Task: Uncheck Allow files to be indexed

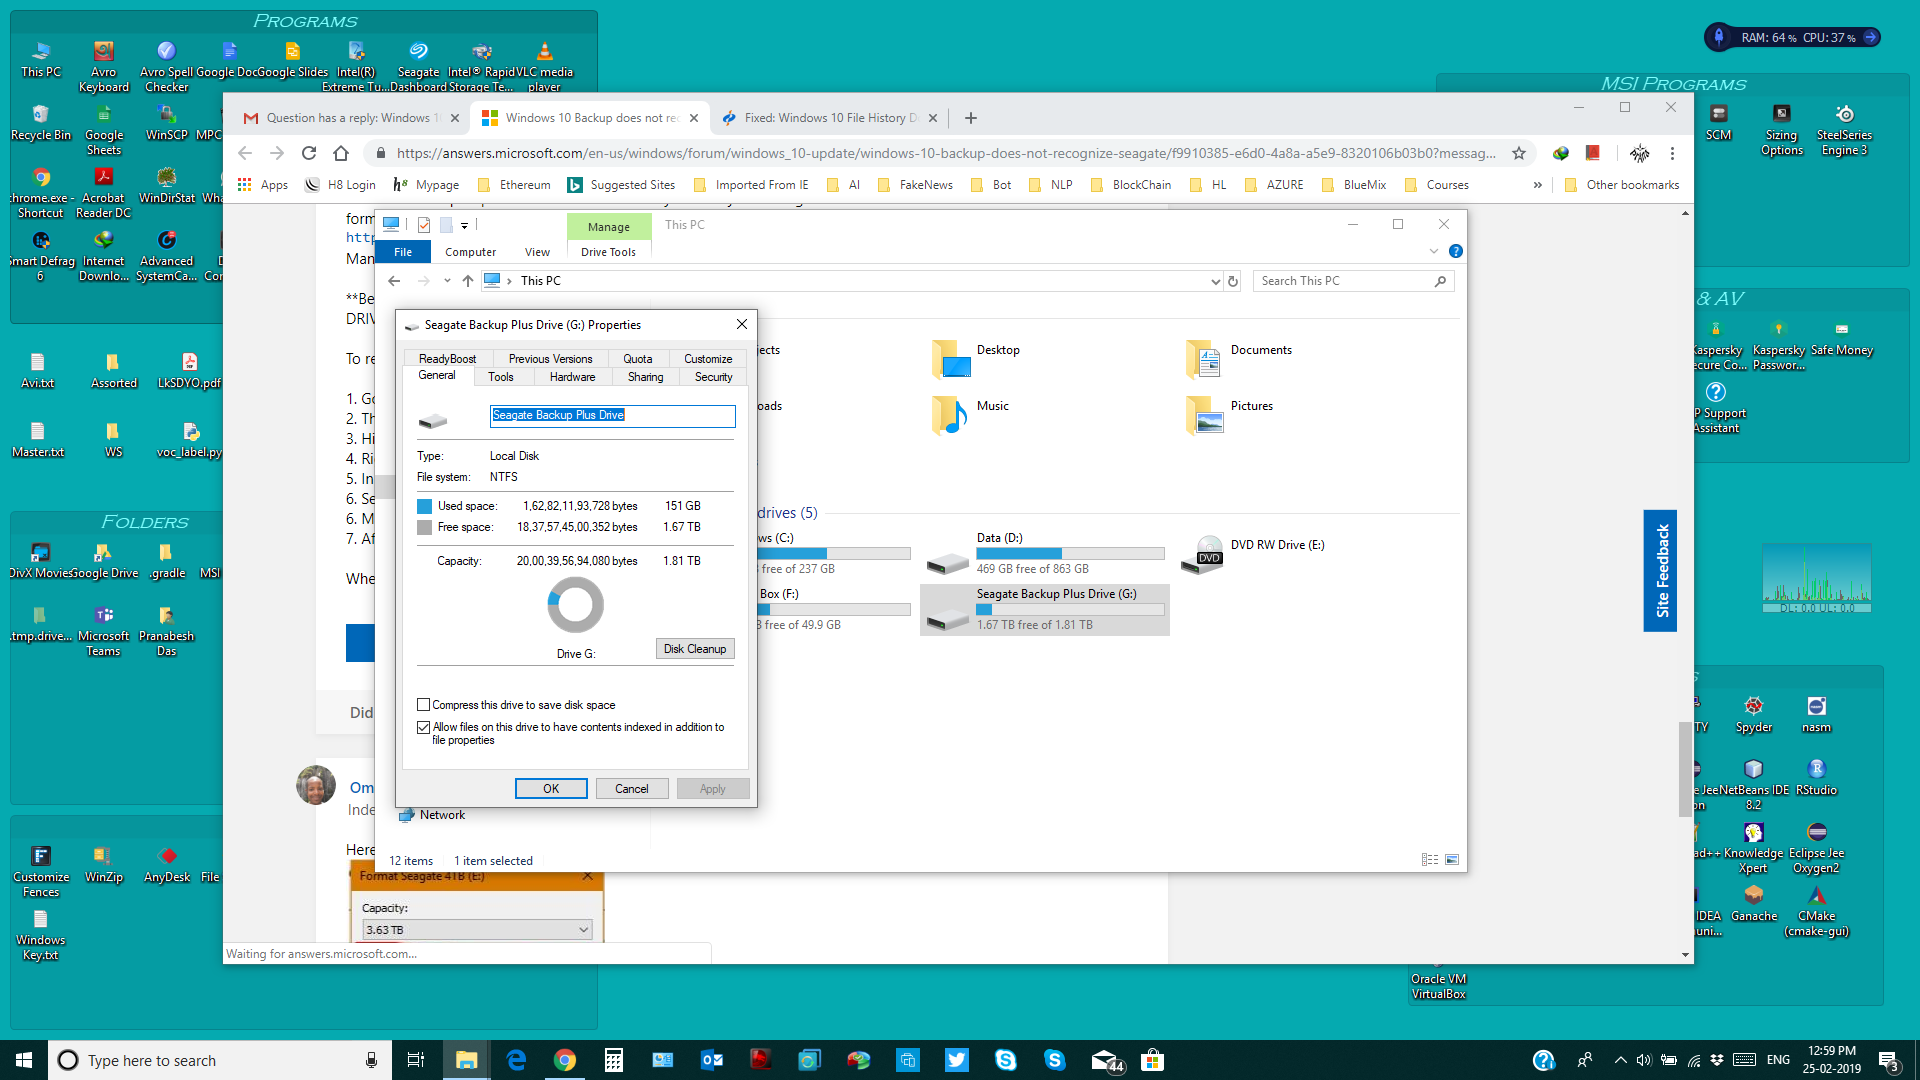Action: (x=424, y=727)
